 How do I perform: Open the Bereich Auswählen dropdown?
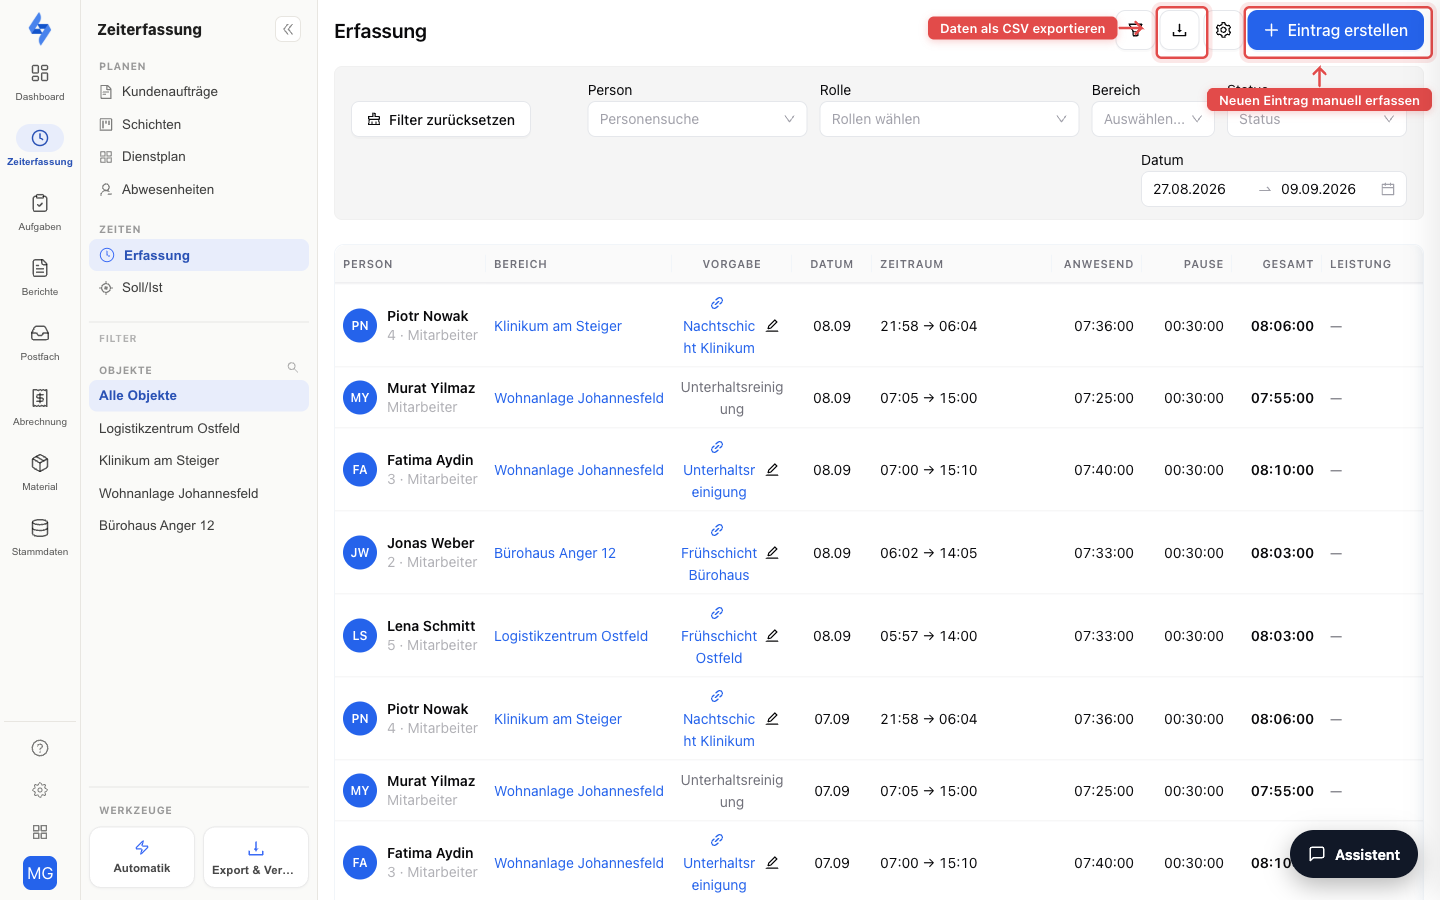[1153, 119]
